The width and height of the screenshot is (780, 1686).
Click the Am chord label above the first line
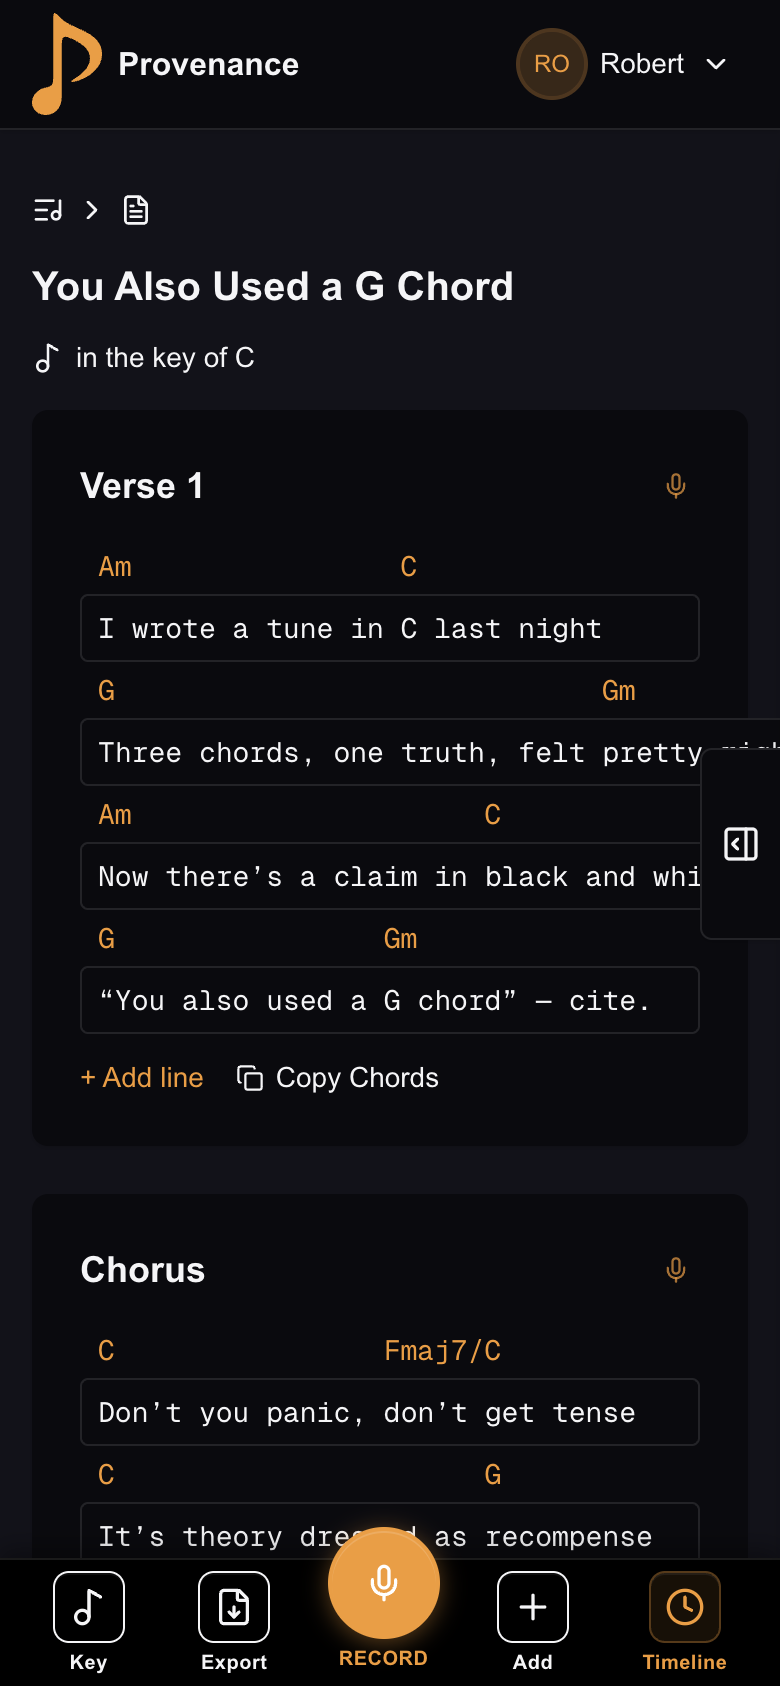[x=115, y=566]
